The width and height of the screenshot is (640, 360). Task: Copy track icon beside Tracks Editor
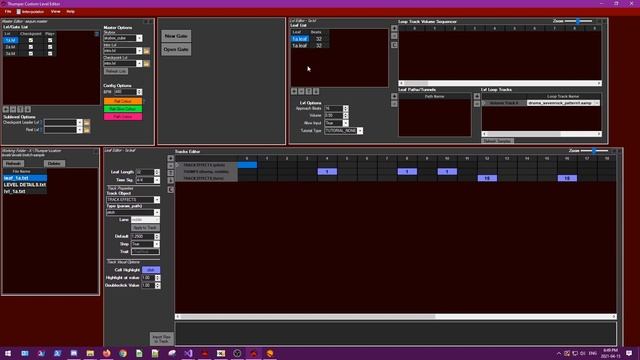coord(171,190)
